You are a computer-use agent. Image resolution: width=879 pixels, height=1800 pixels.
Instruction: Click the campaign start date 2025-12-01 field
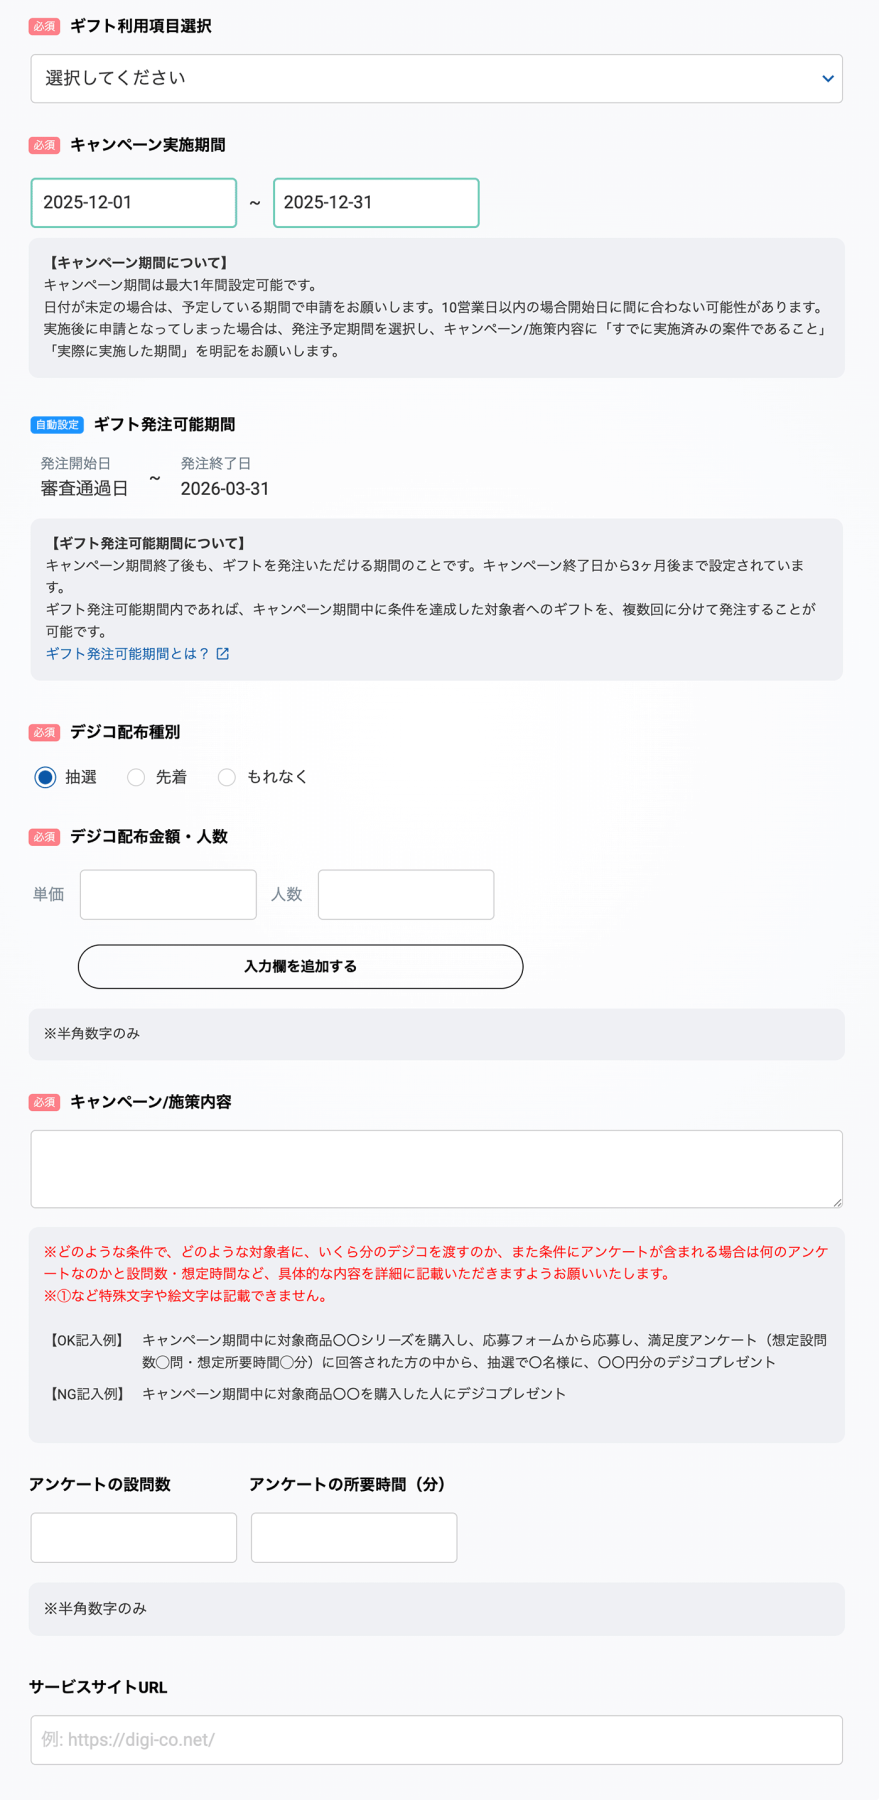(x=134, y=203)
